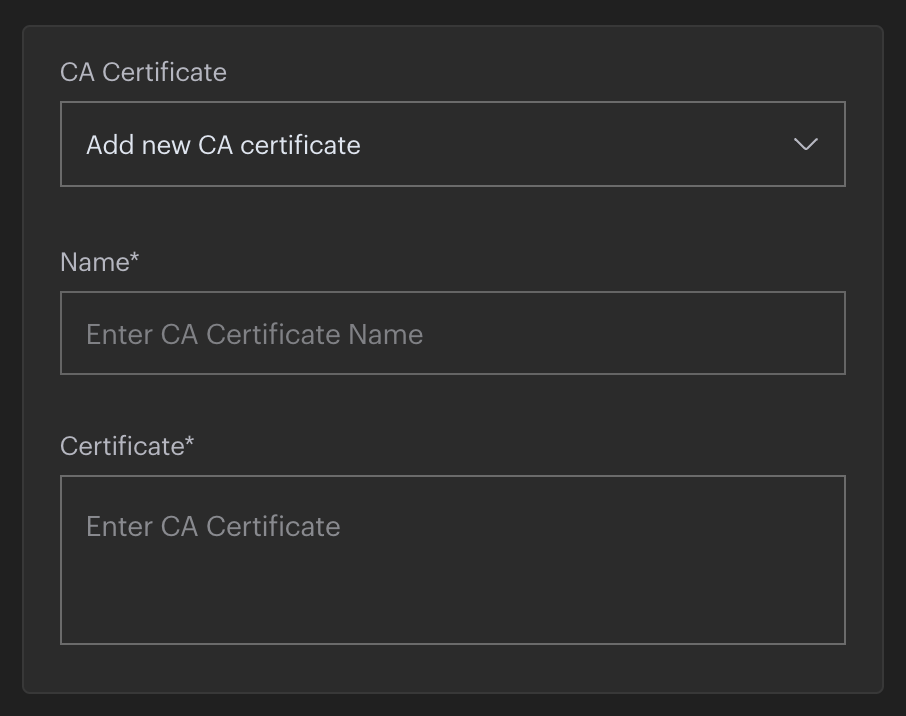Click the right end of Name field
Screen dimensions: 906x716
820,333
